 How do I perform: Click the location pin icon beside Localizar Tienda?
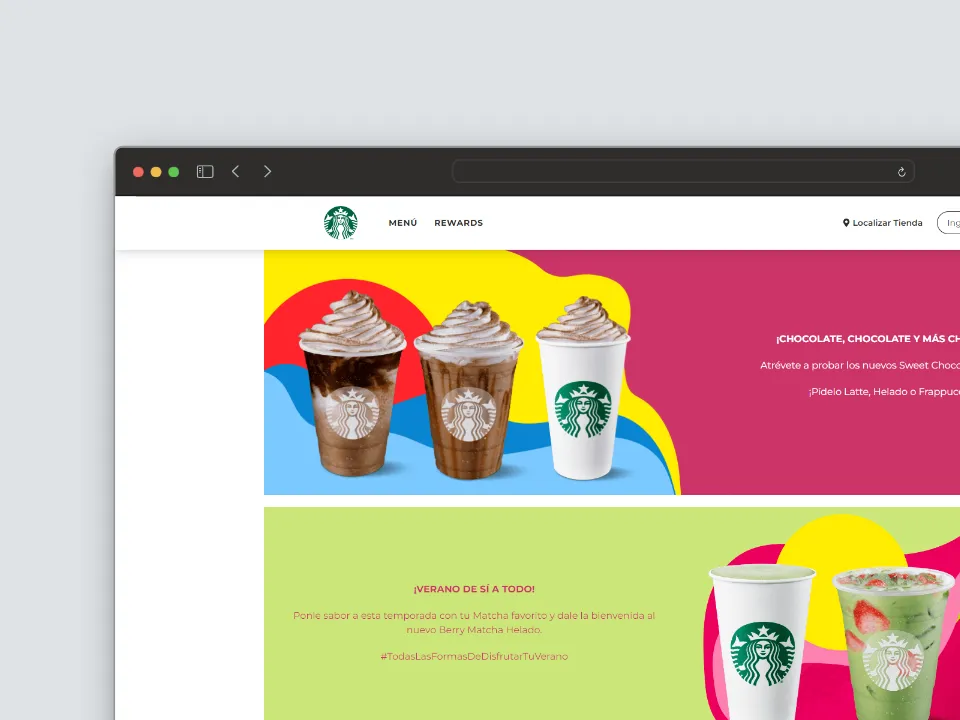[847, 223]
